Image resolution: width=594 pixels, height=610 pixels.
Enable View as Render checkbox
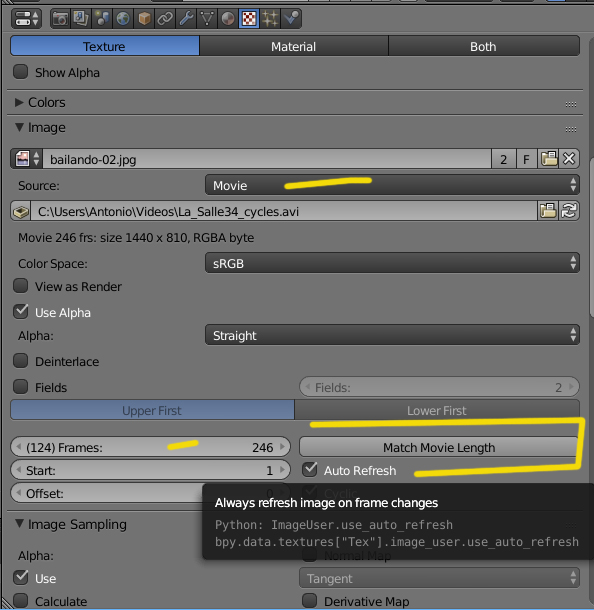pyautogui.click(x=21, y=286)
